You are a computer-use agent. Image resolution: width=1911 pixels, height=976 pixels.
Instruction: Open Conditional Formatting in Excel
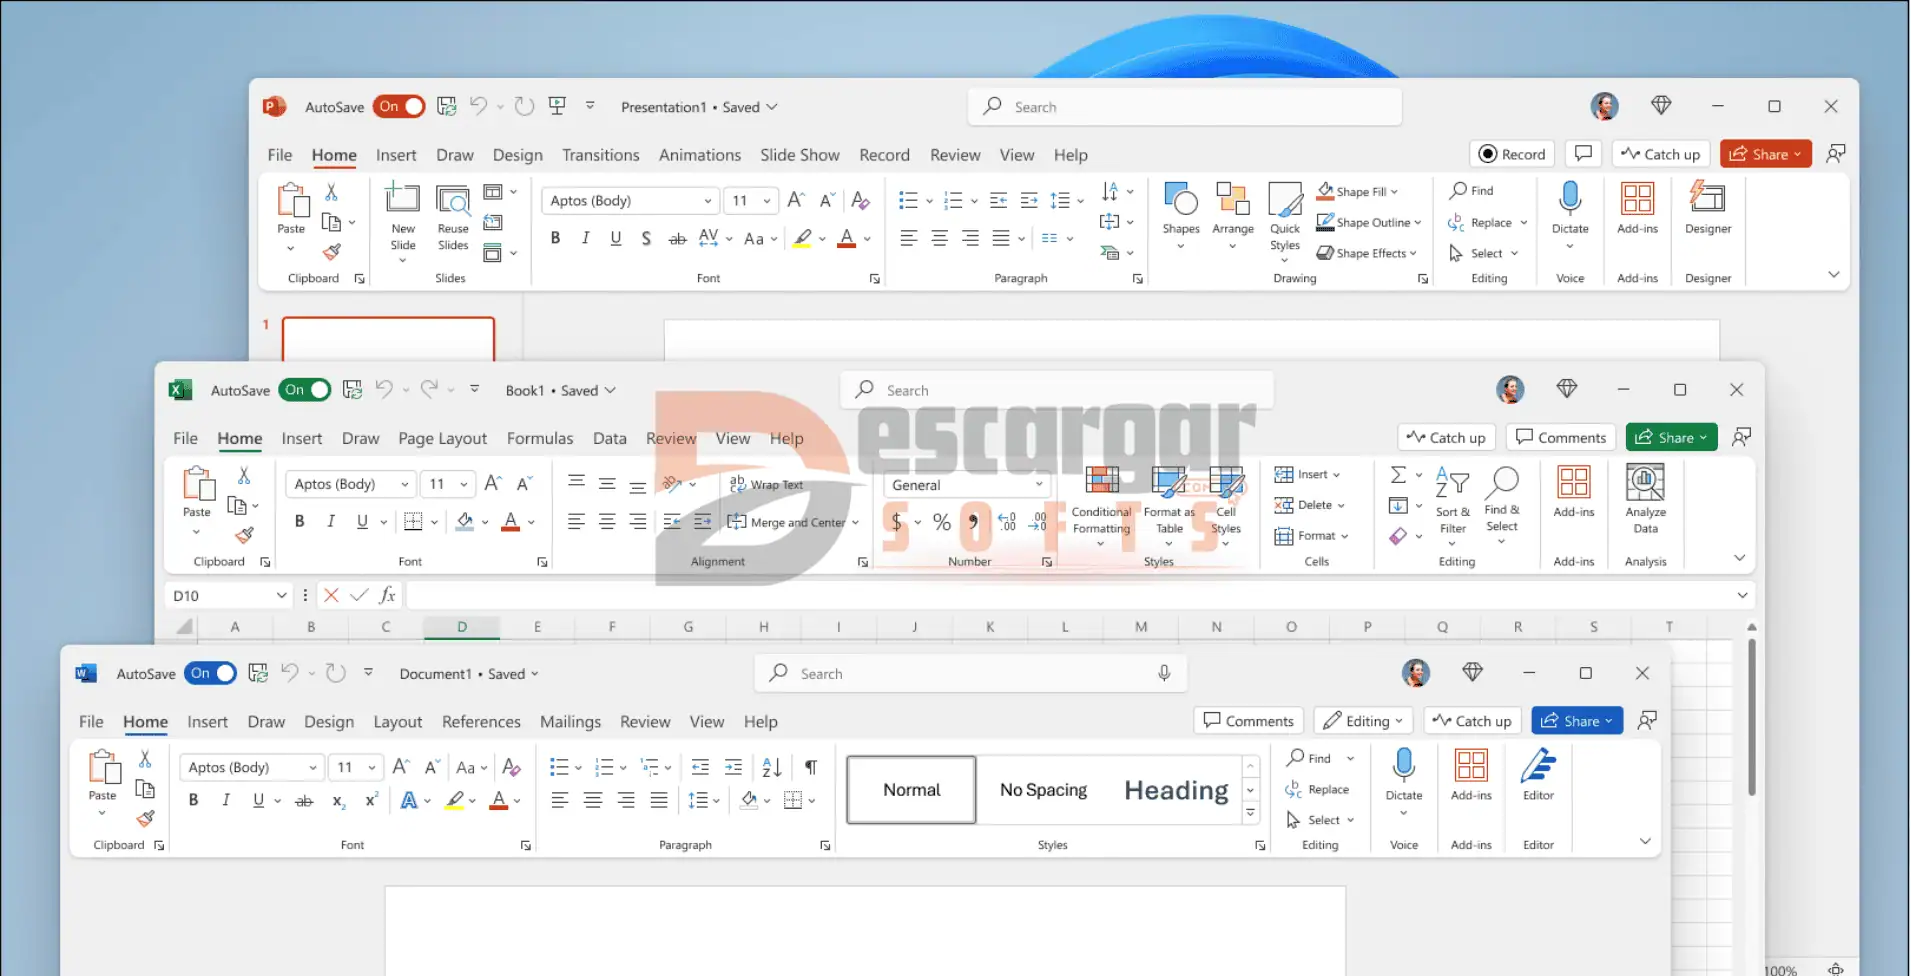pos(1101,506)
